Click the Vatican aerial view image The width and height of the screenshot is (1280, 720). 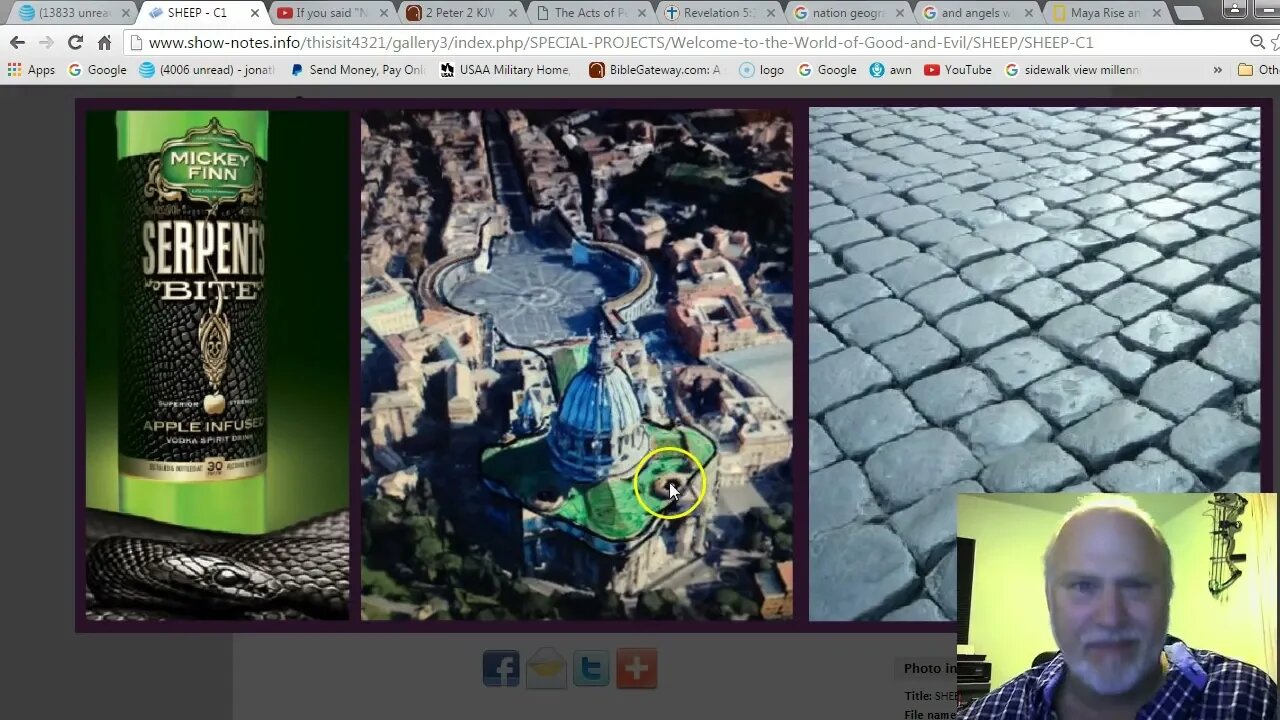point(577,365)
